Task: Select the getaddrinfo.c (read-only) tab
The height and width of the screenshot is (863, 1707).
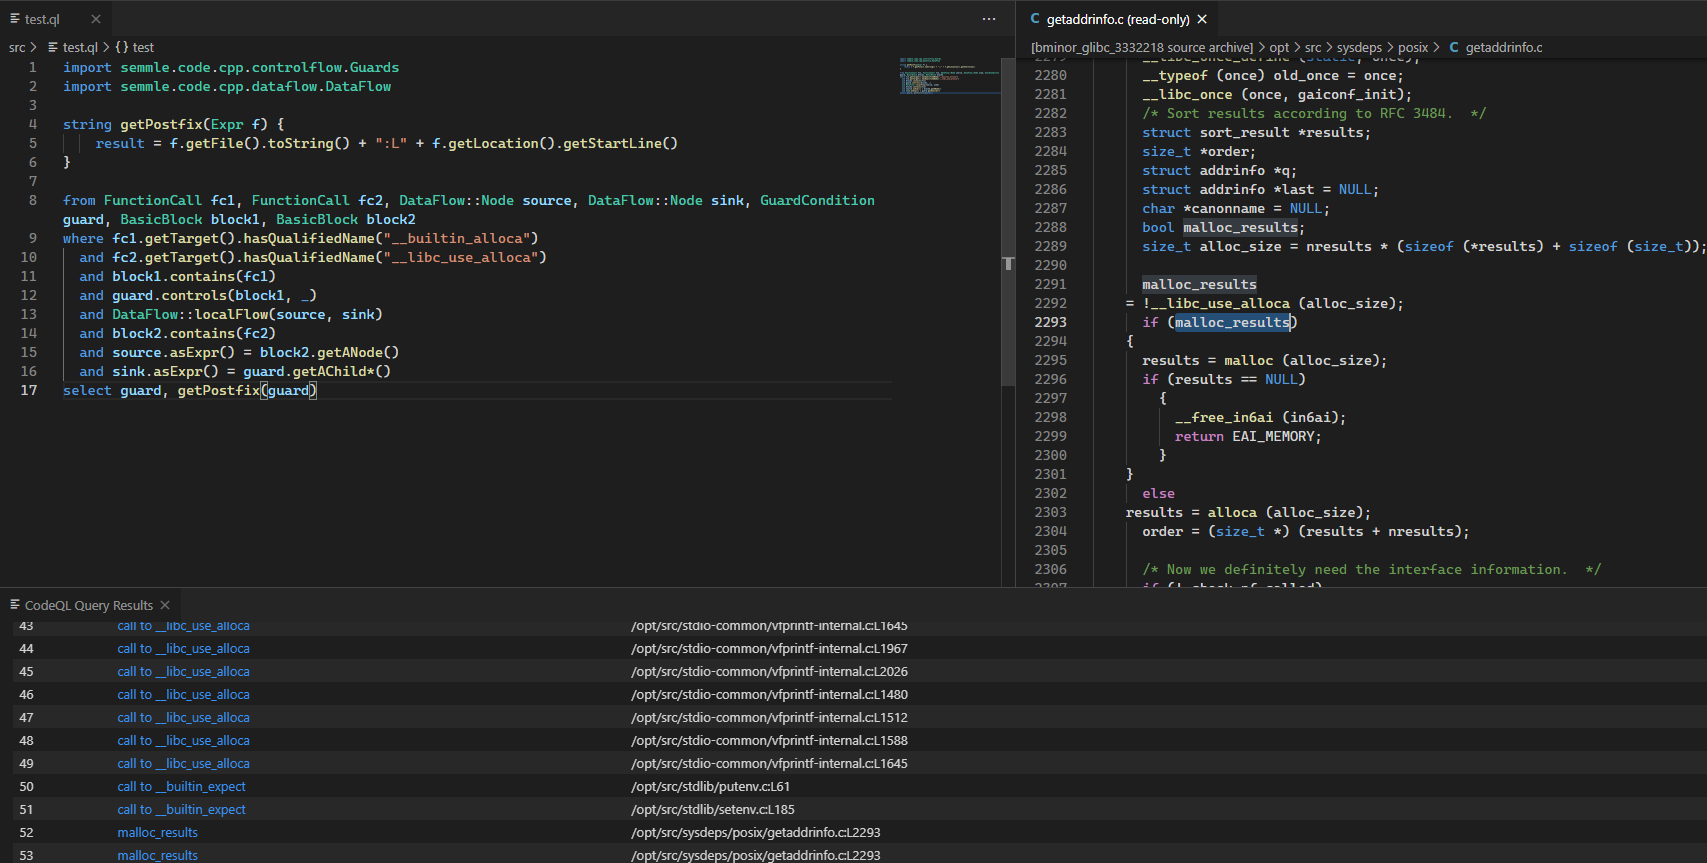Action: (x=1117, y=19)
